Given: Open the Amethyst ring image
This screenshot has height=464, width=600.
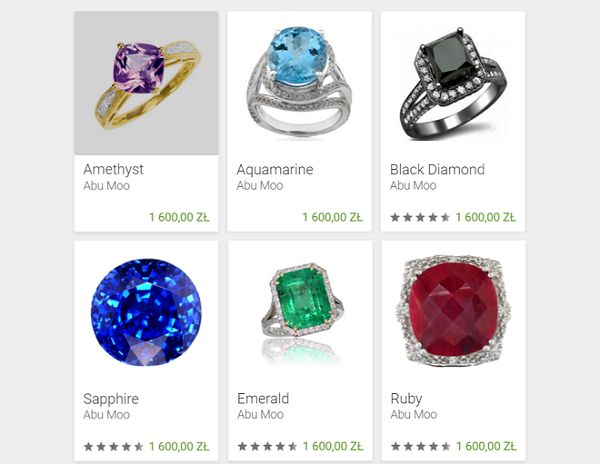Looking at the screenshot, I should (146, 83).
